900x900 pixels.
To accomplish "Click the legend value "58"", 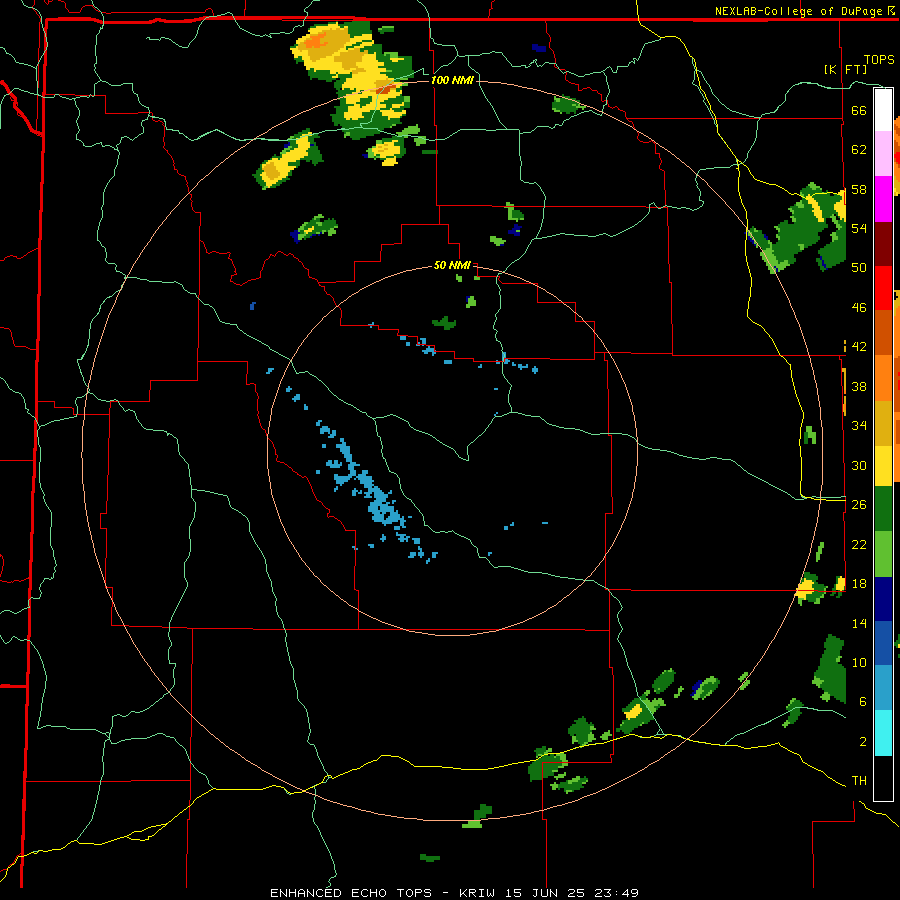I will pos(859,189).
